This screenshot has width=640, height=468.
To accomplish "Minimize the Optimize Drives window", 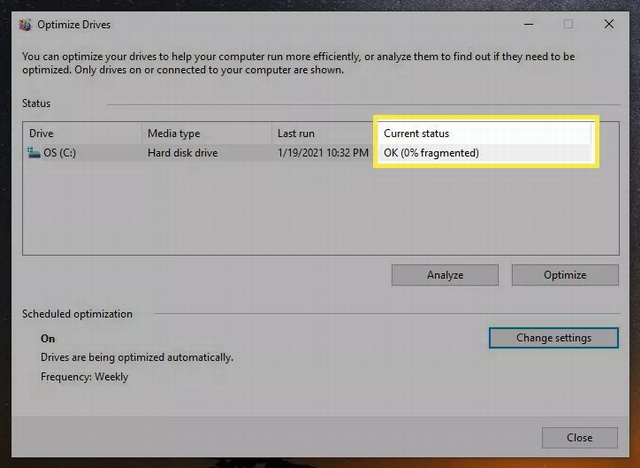I will click(x=529, y=24).
